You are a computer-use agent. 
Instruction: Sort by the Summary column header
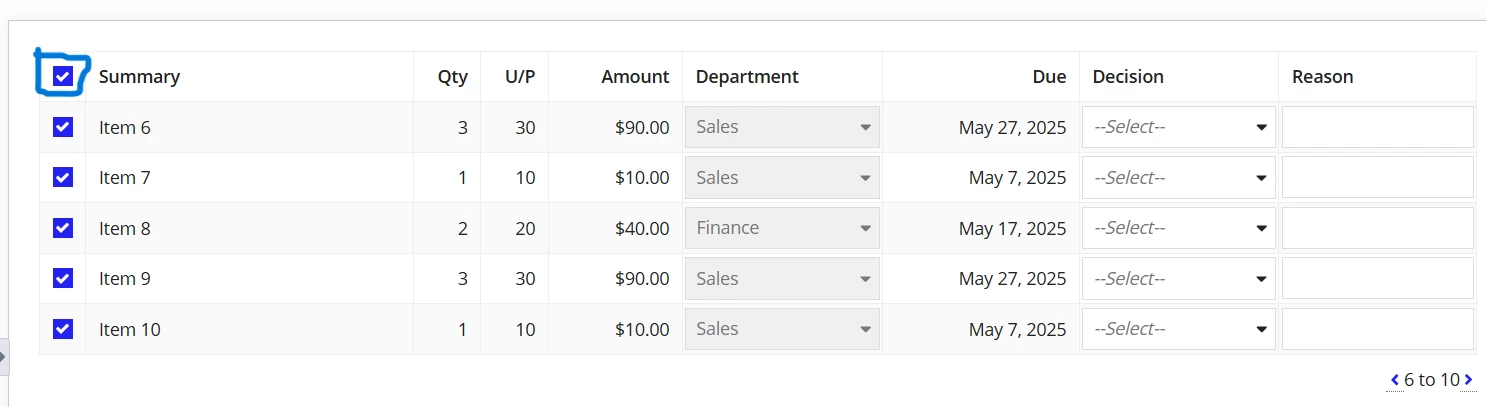click(x=139, y=77)
